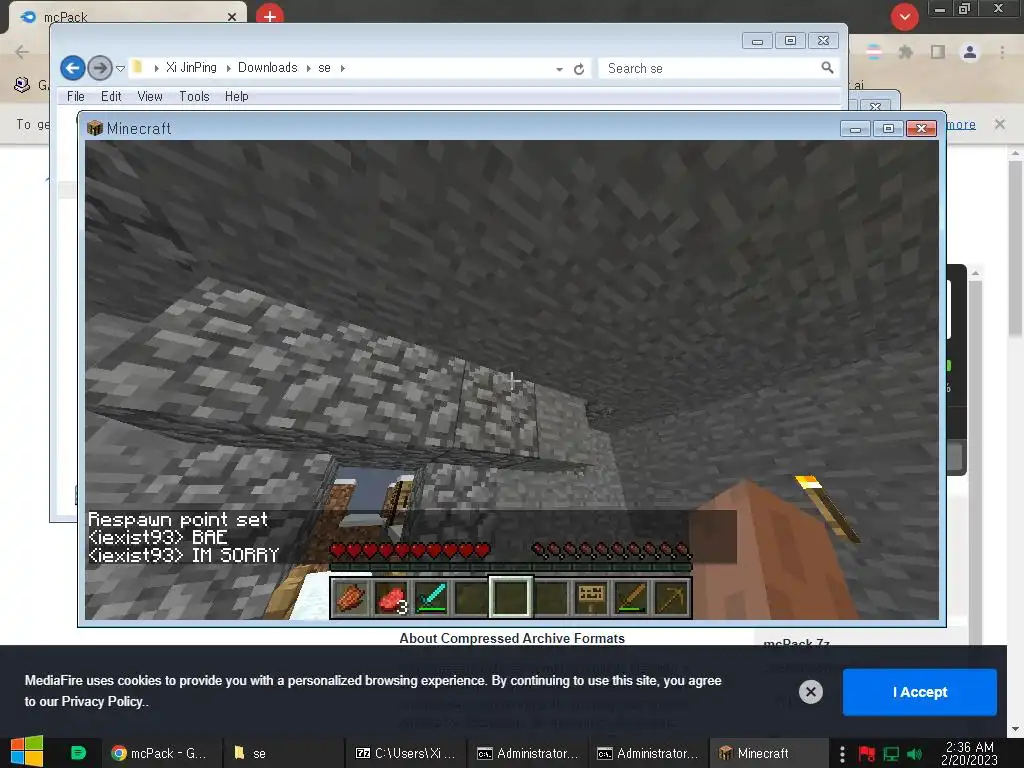Viewport: 1024px width, 768px height.
Task: Click the network tray icon
Action: click(891, 754)
